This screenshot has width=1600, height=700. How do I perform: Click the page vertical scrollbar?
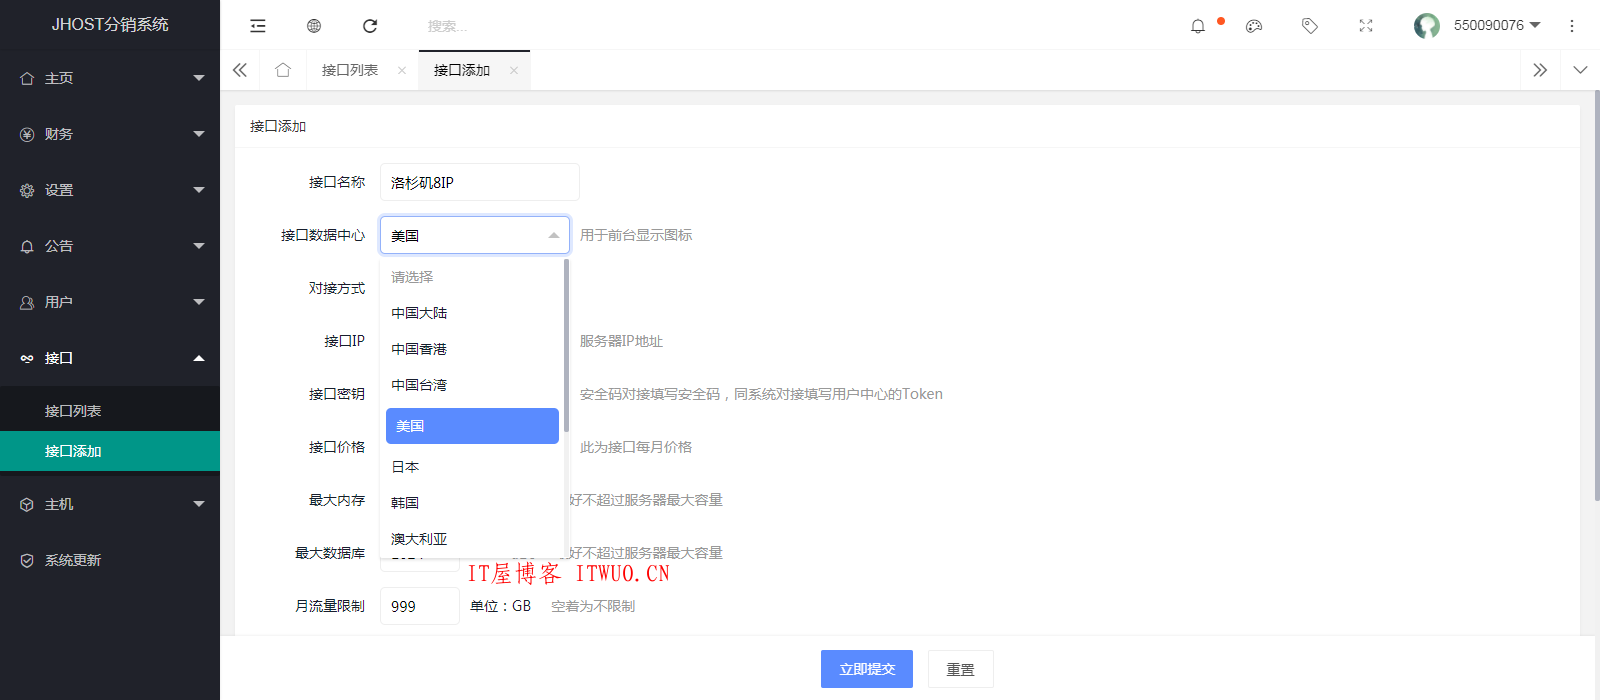(1596, 295)
